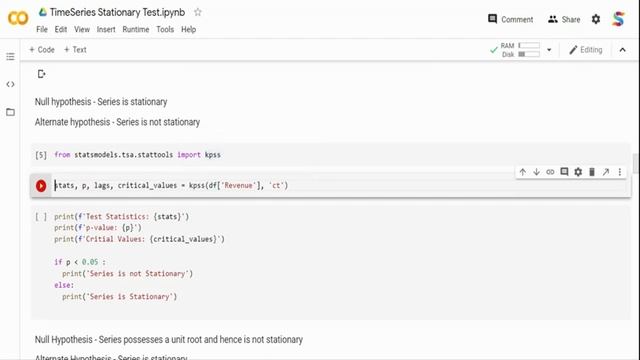The height and width of the screenshot is (360, 640).
Task: Open the cell editor settings gear
Action: click(578, 172)
